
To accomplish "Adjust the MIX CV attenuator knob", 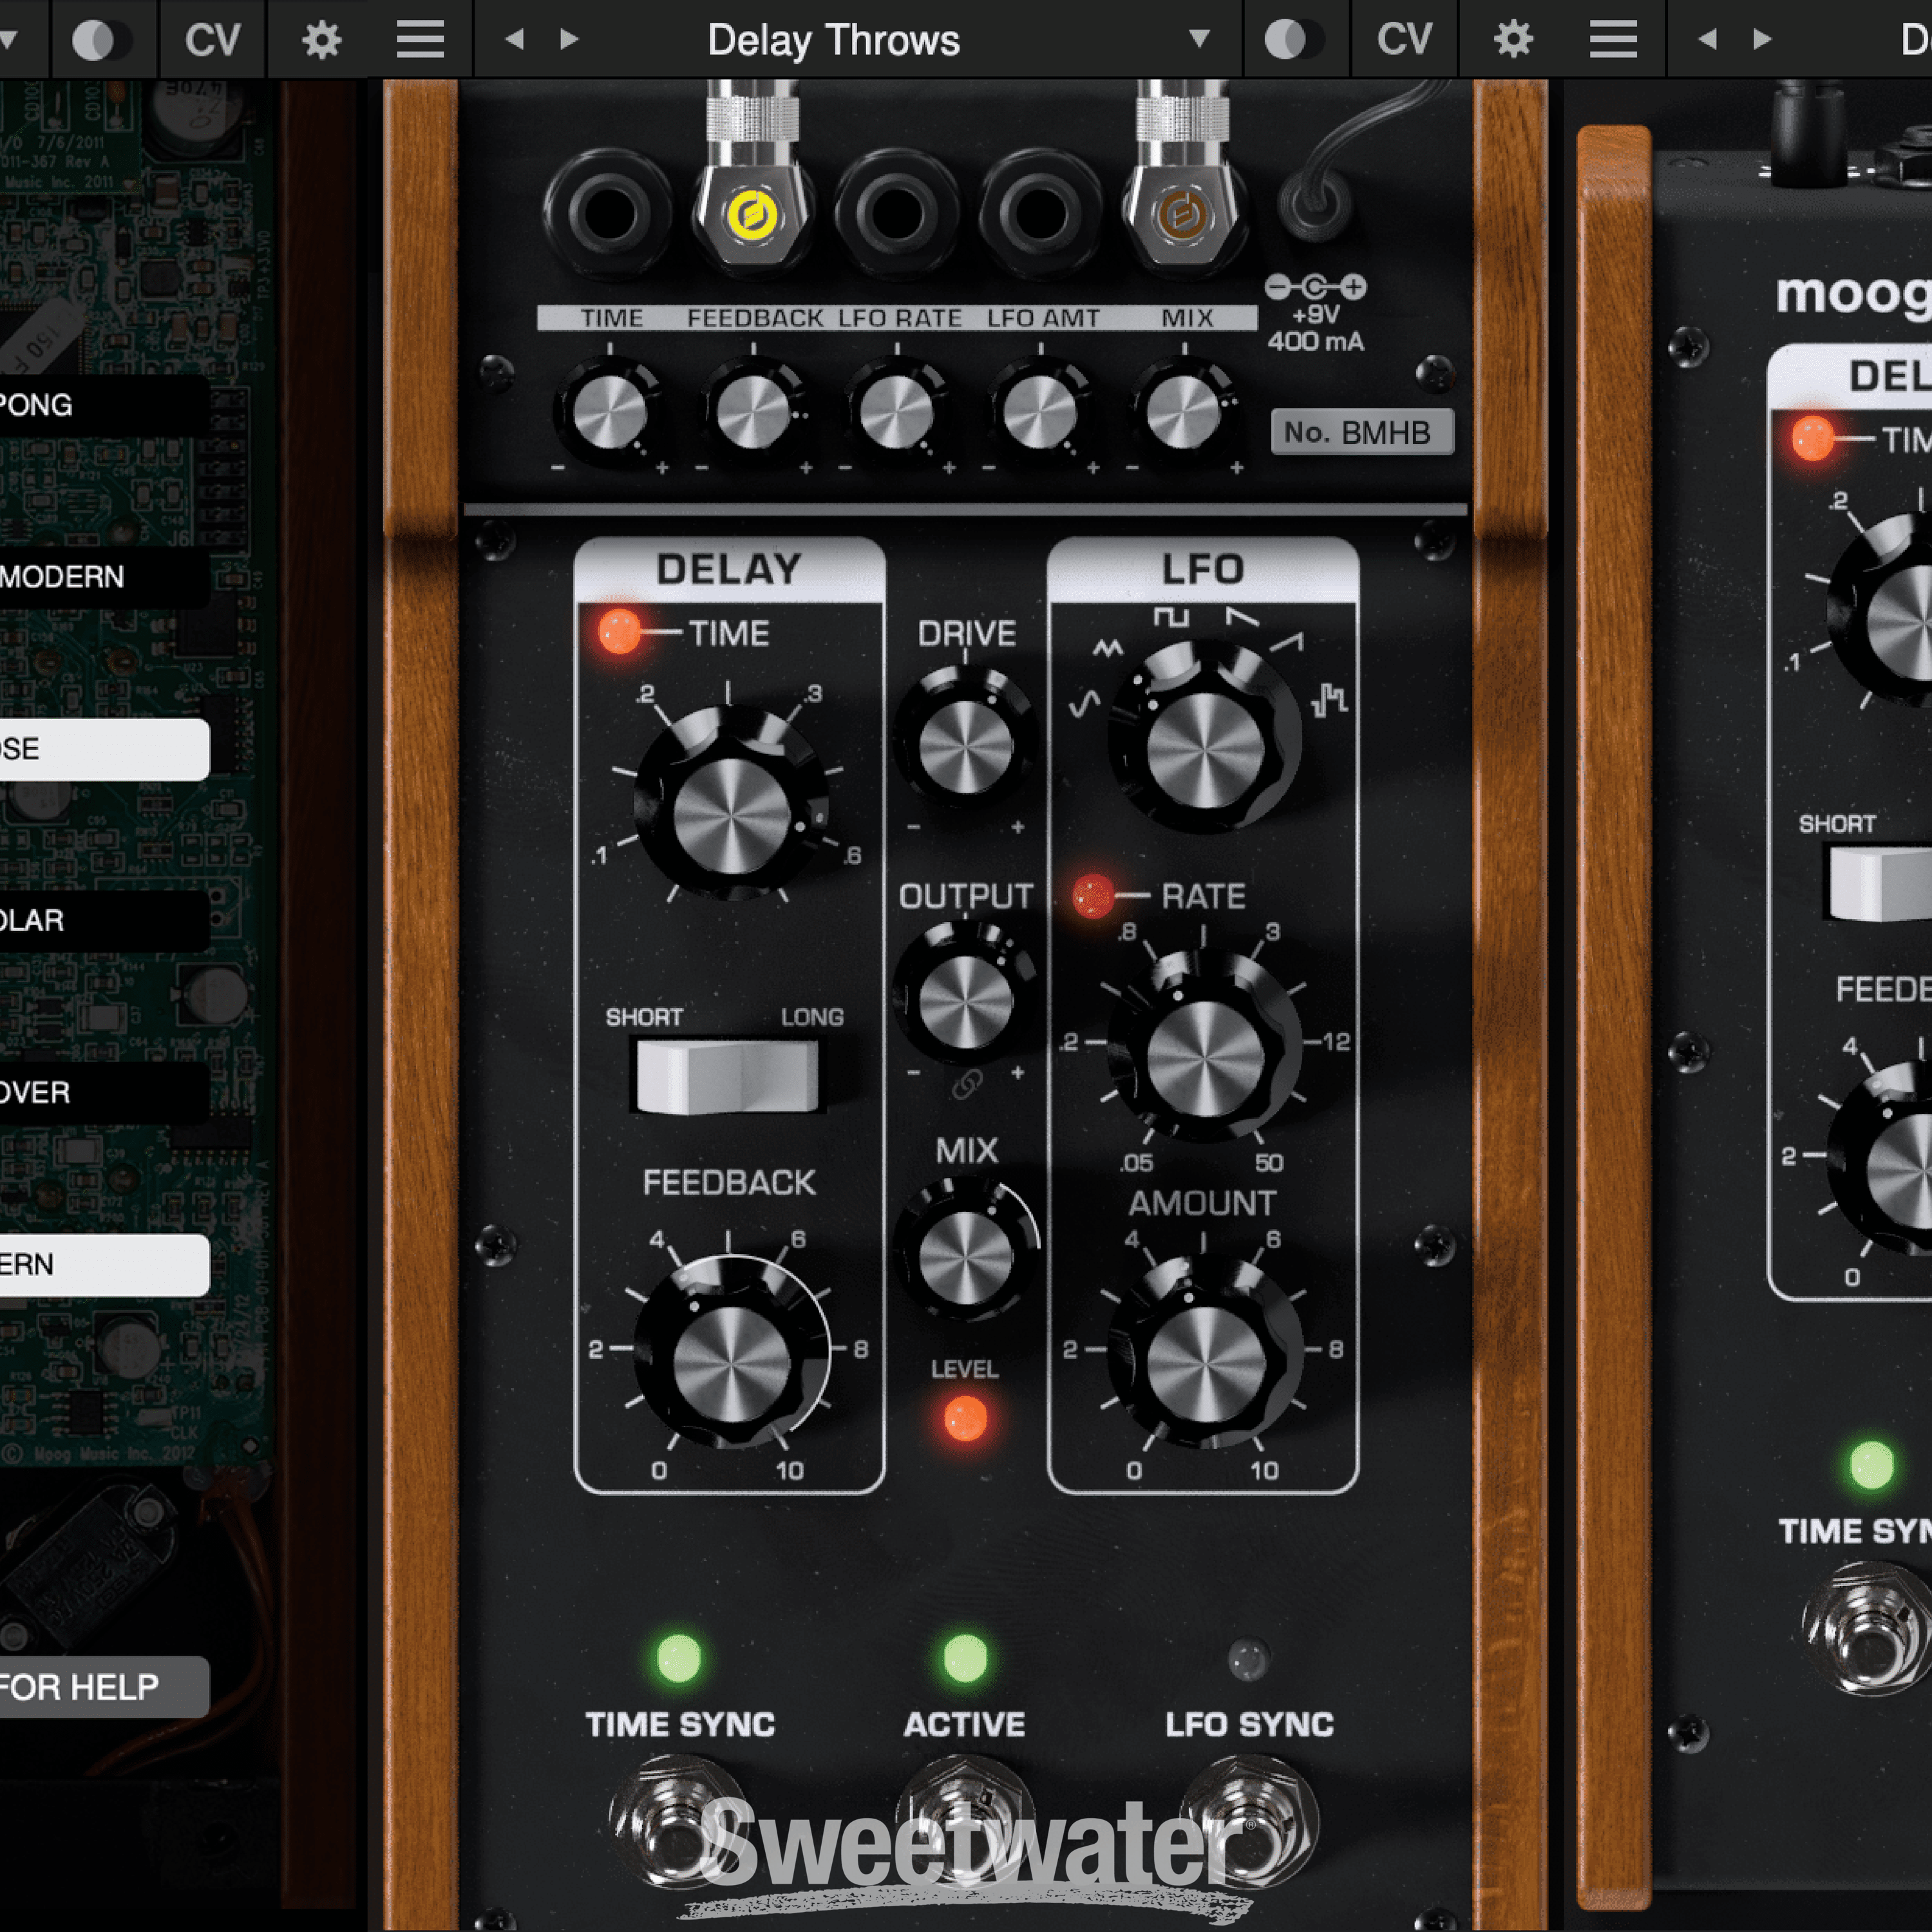I will [x=1184, y=412].
